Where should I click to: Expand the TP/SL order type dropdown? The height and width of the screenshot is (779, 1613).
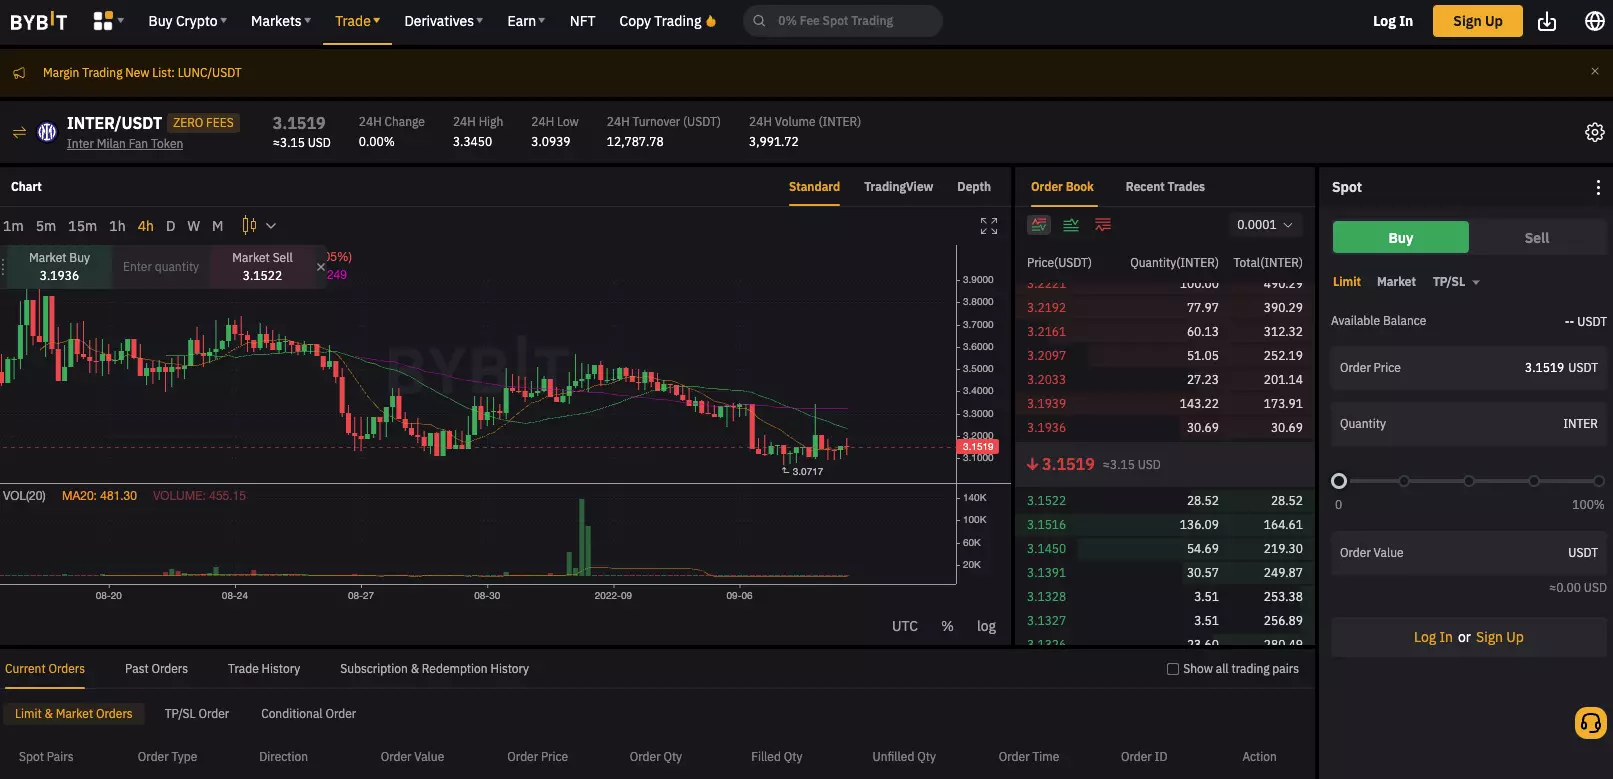click(1456, 282)
